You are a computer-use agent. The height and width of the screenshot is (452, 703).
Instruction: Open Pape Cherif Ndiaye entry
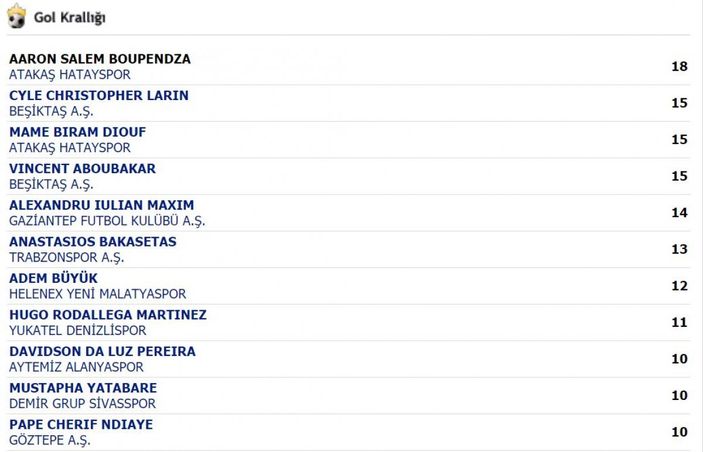[81, 424]
